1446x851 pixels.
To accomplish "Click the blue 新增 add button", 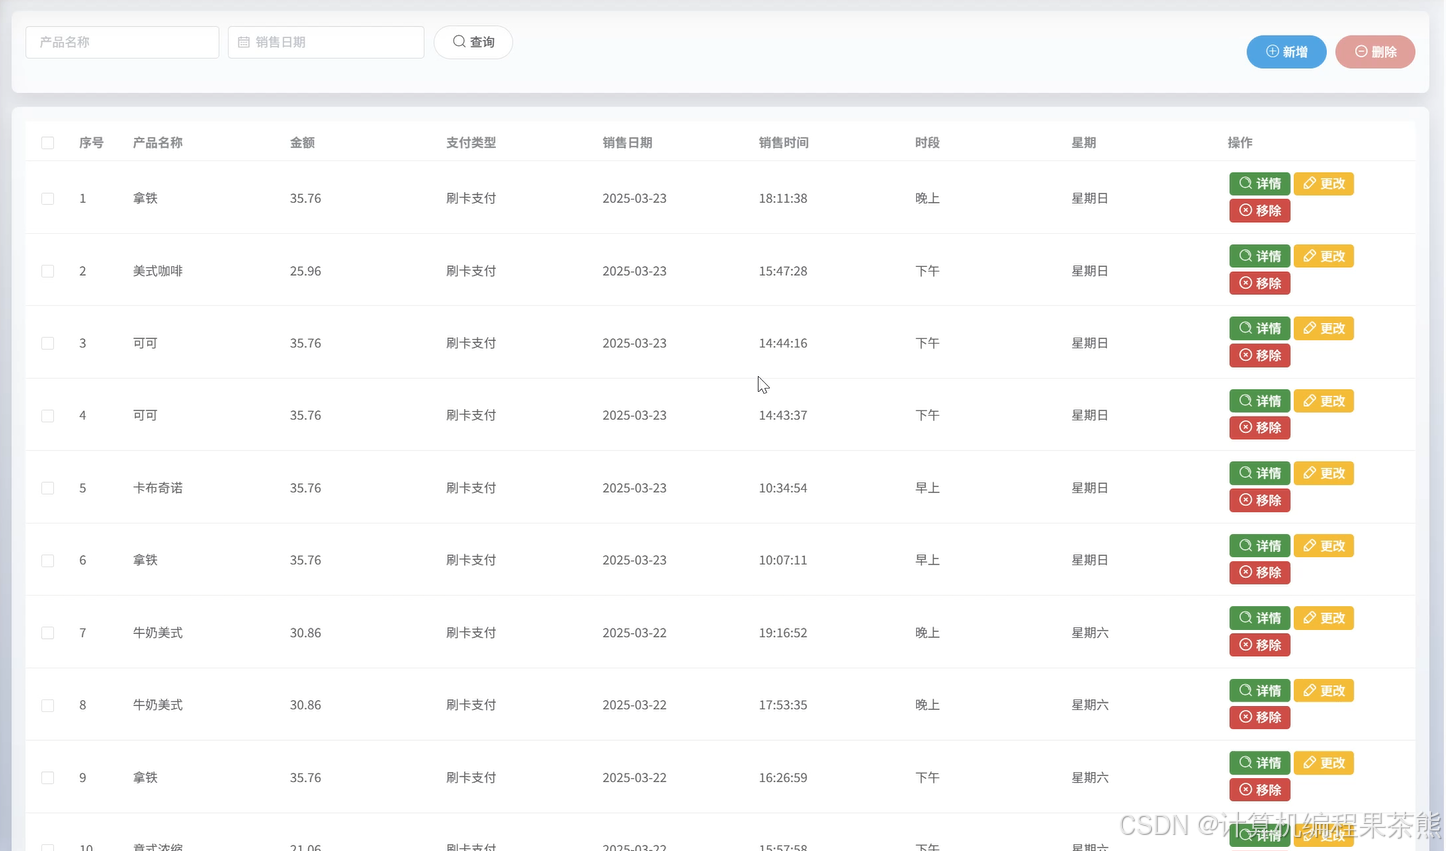I will coord(1286,52).
